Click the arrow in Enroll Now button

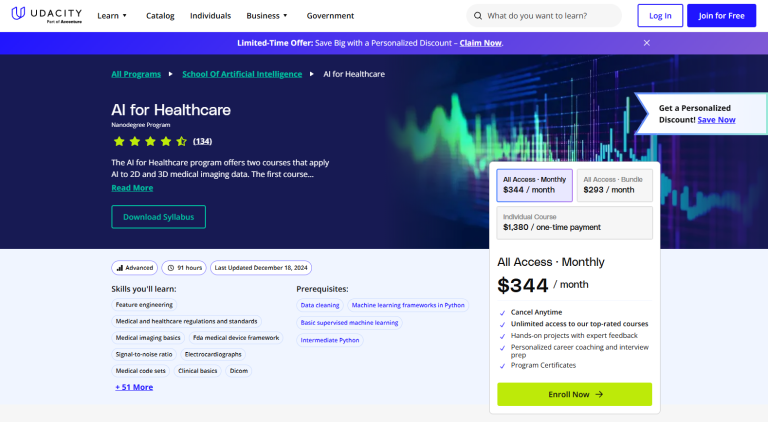(599, 394)
